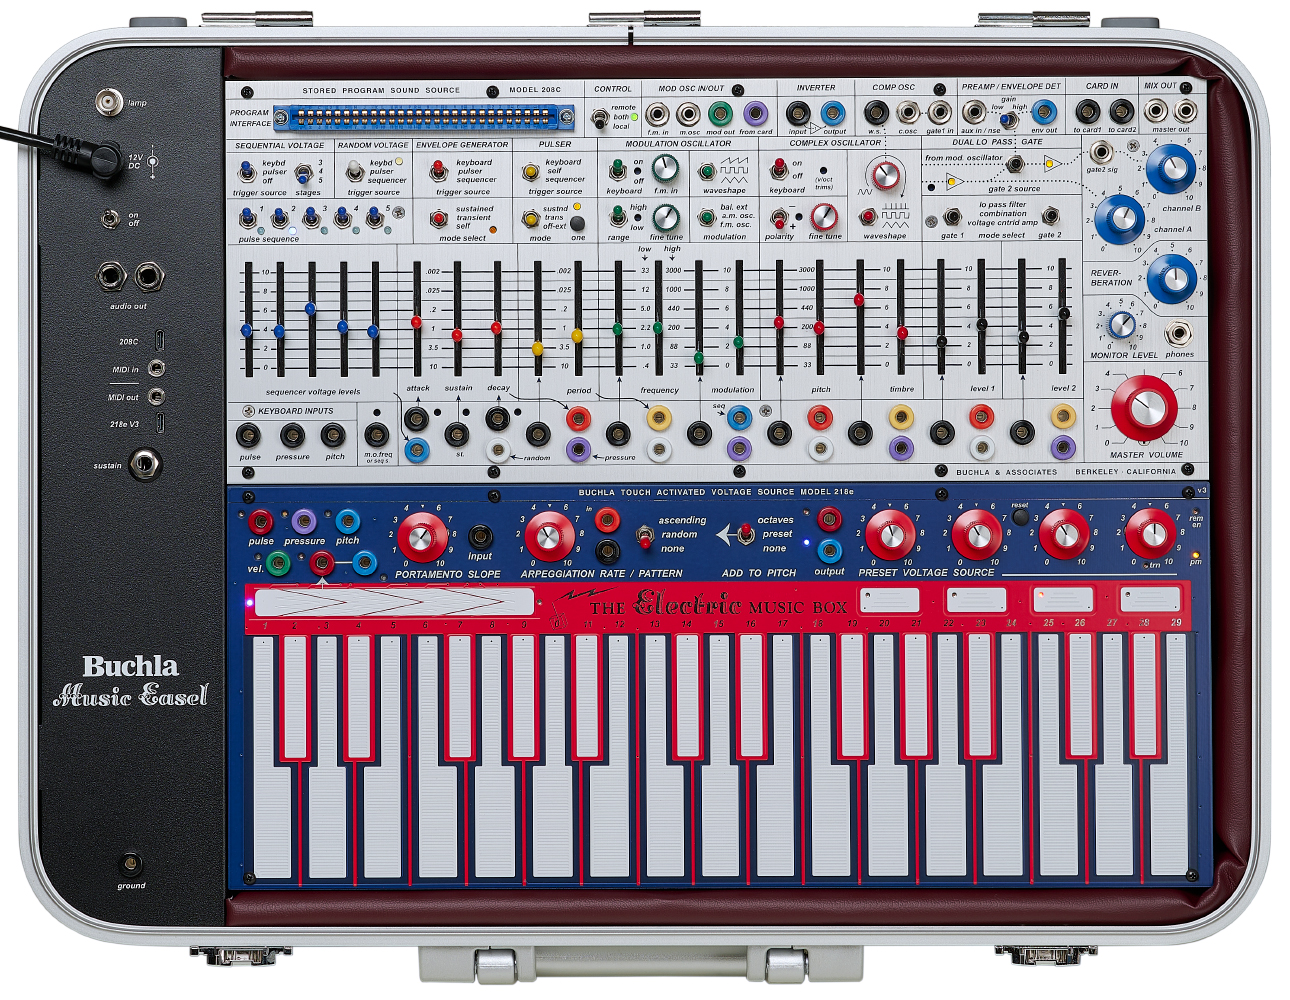Click the green modulation oscillator fine tune knob
The width and height of the screenshot is (1290, 1000).
(x=666, y=217)
